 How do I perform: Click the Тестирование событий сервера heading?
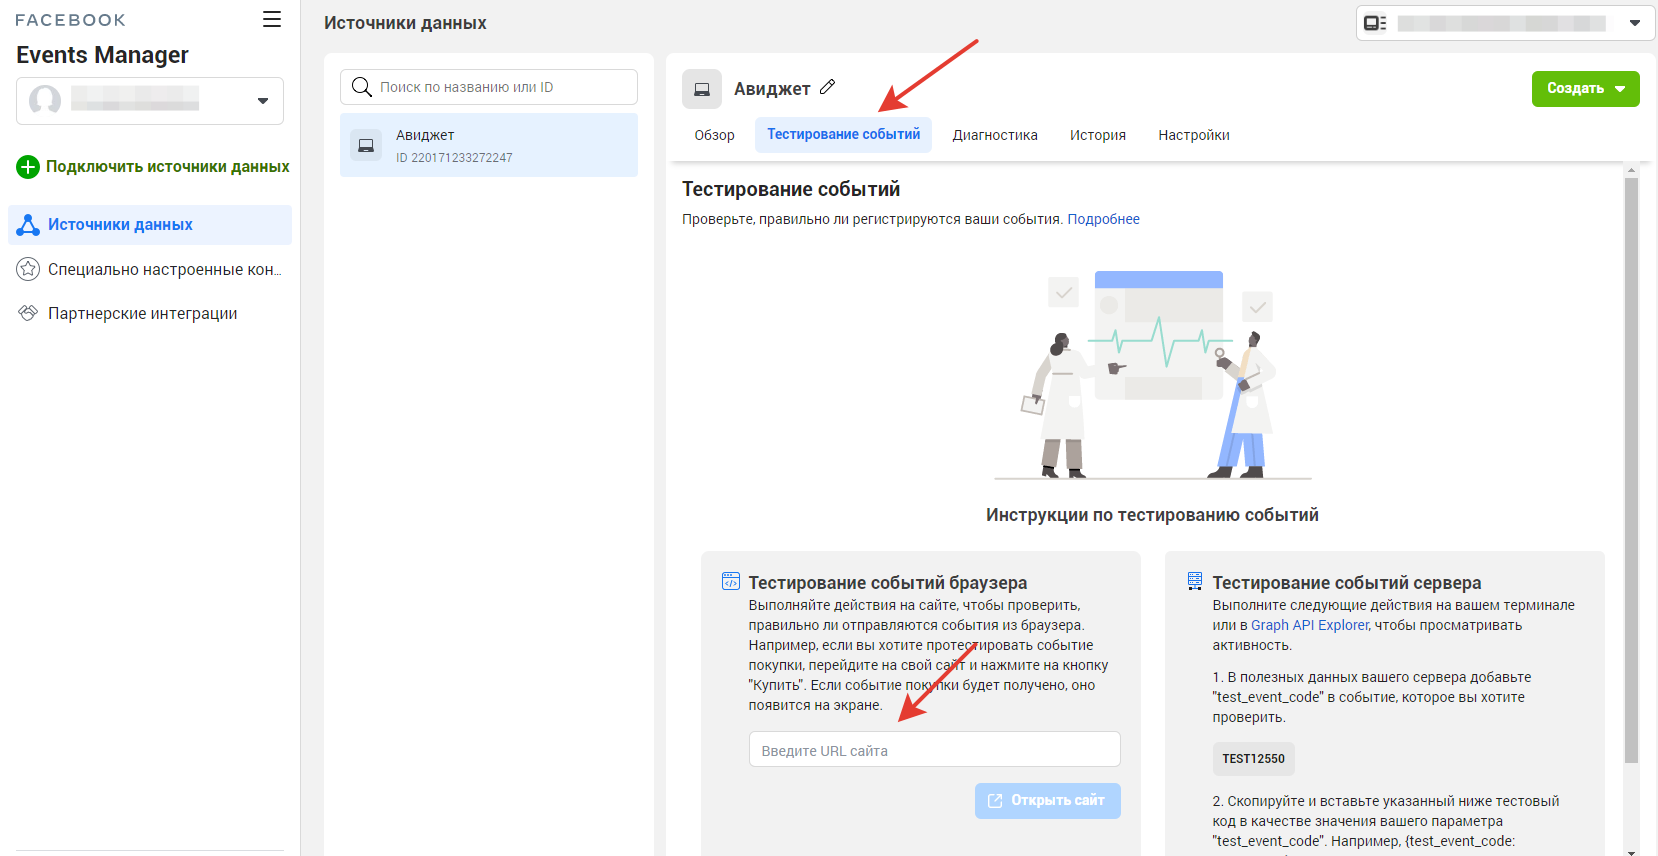[1347, 583]
